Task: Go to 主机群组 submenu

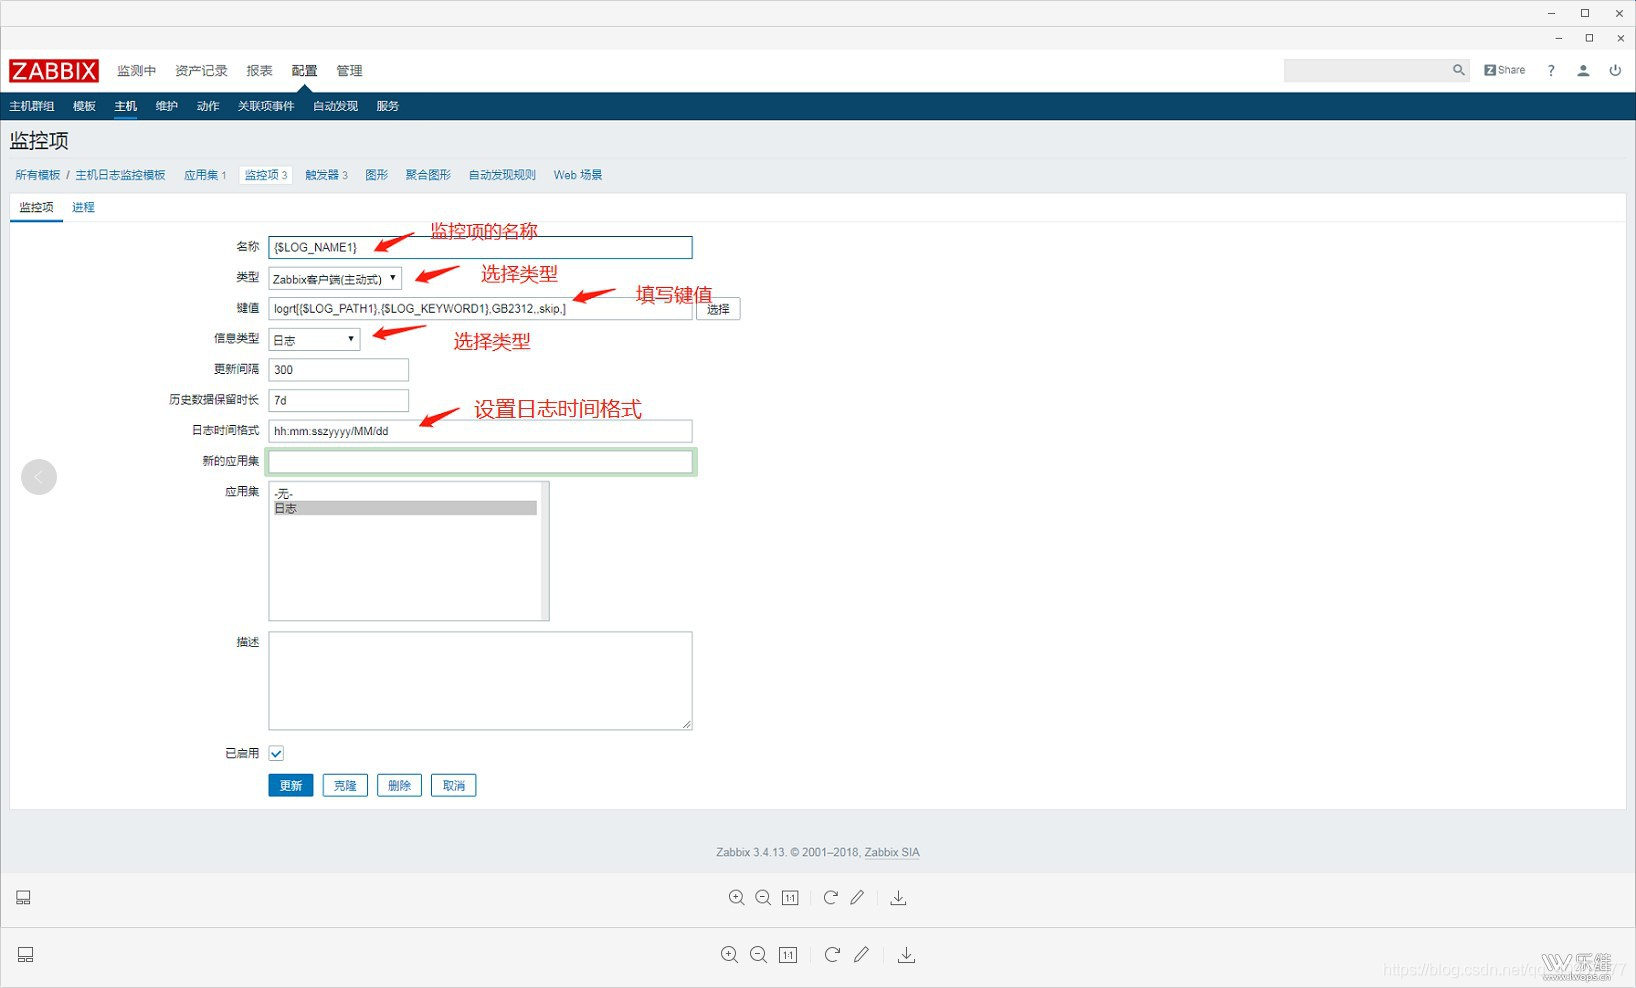Action: tap(32, 106)
